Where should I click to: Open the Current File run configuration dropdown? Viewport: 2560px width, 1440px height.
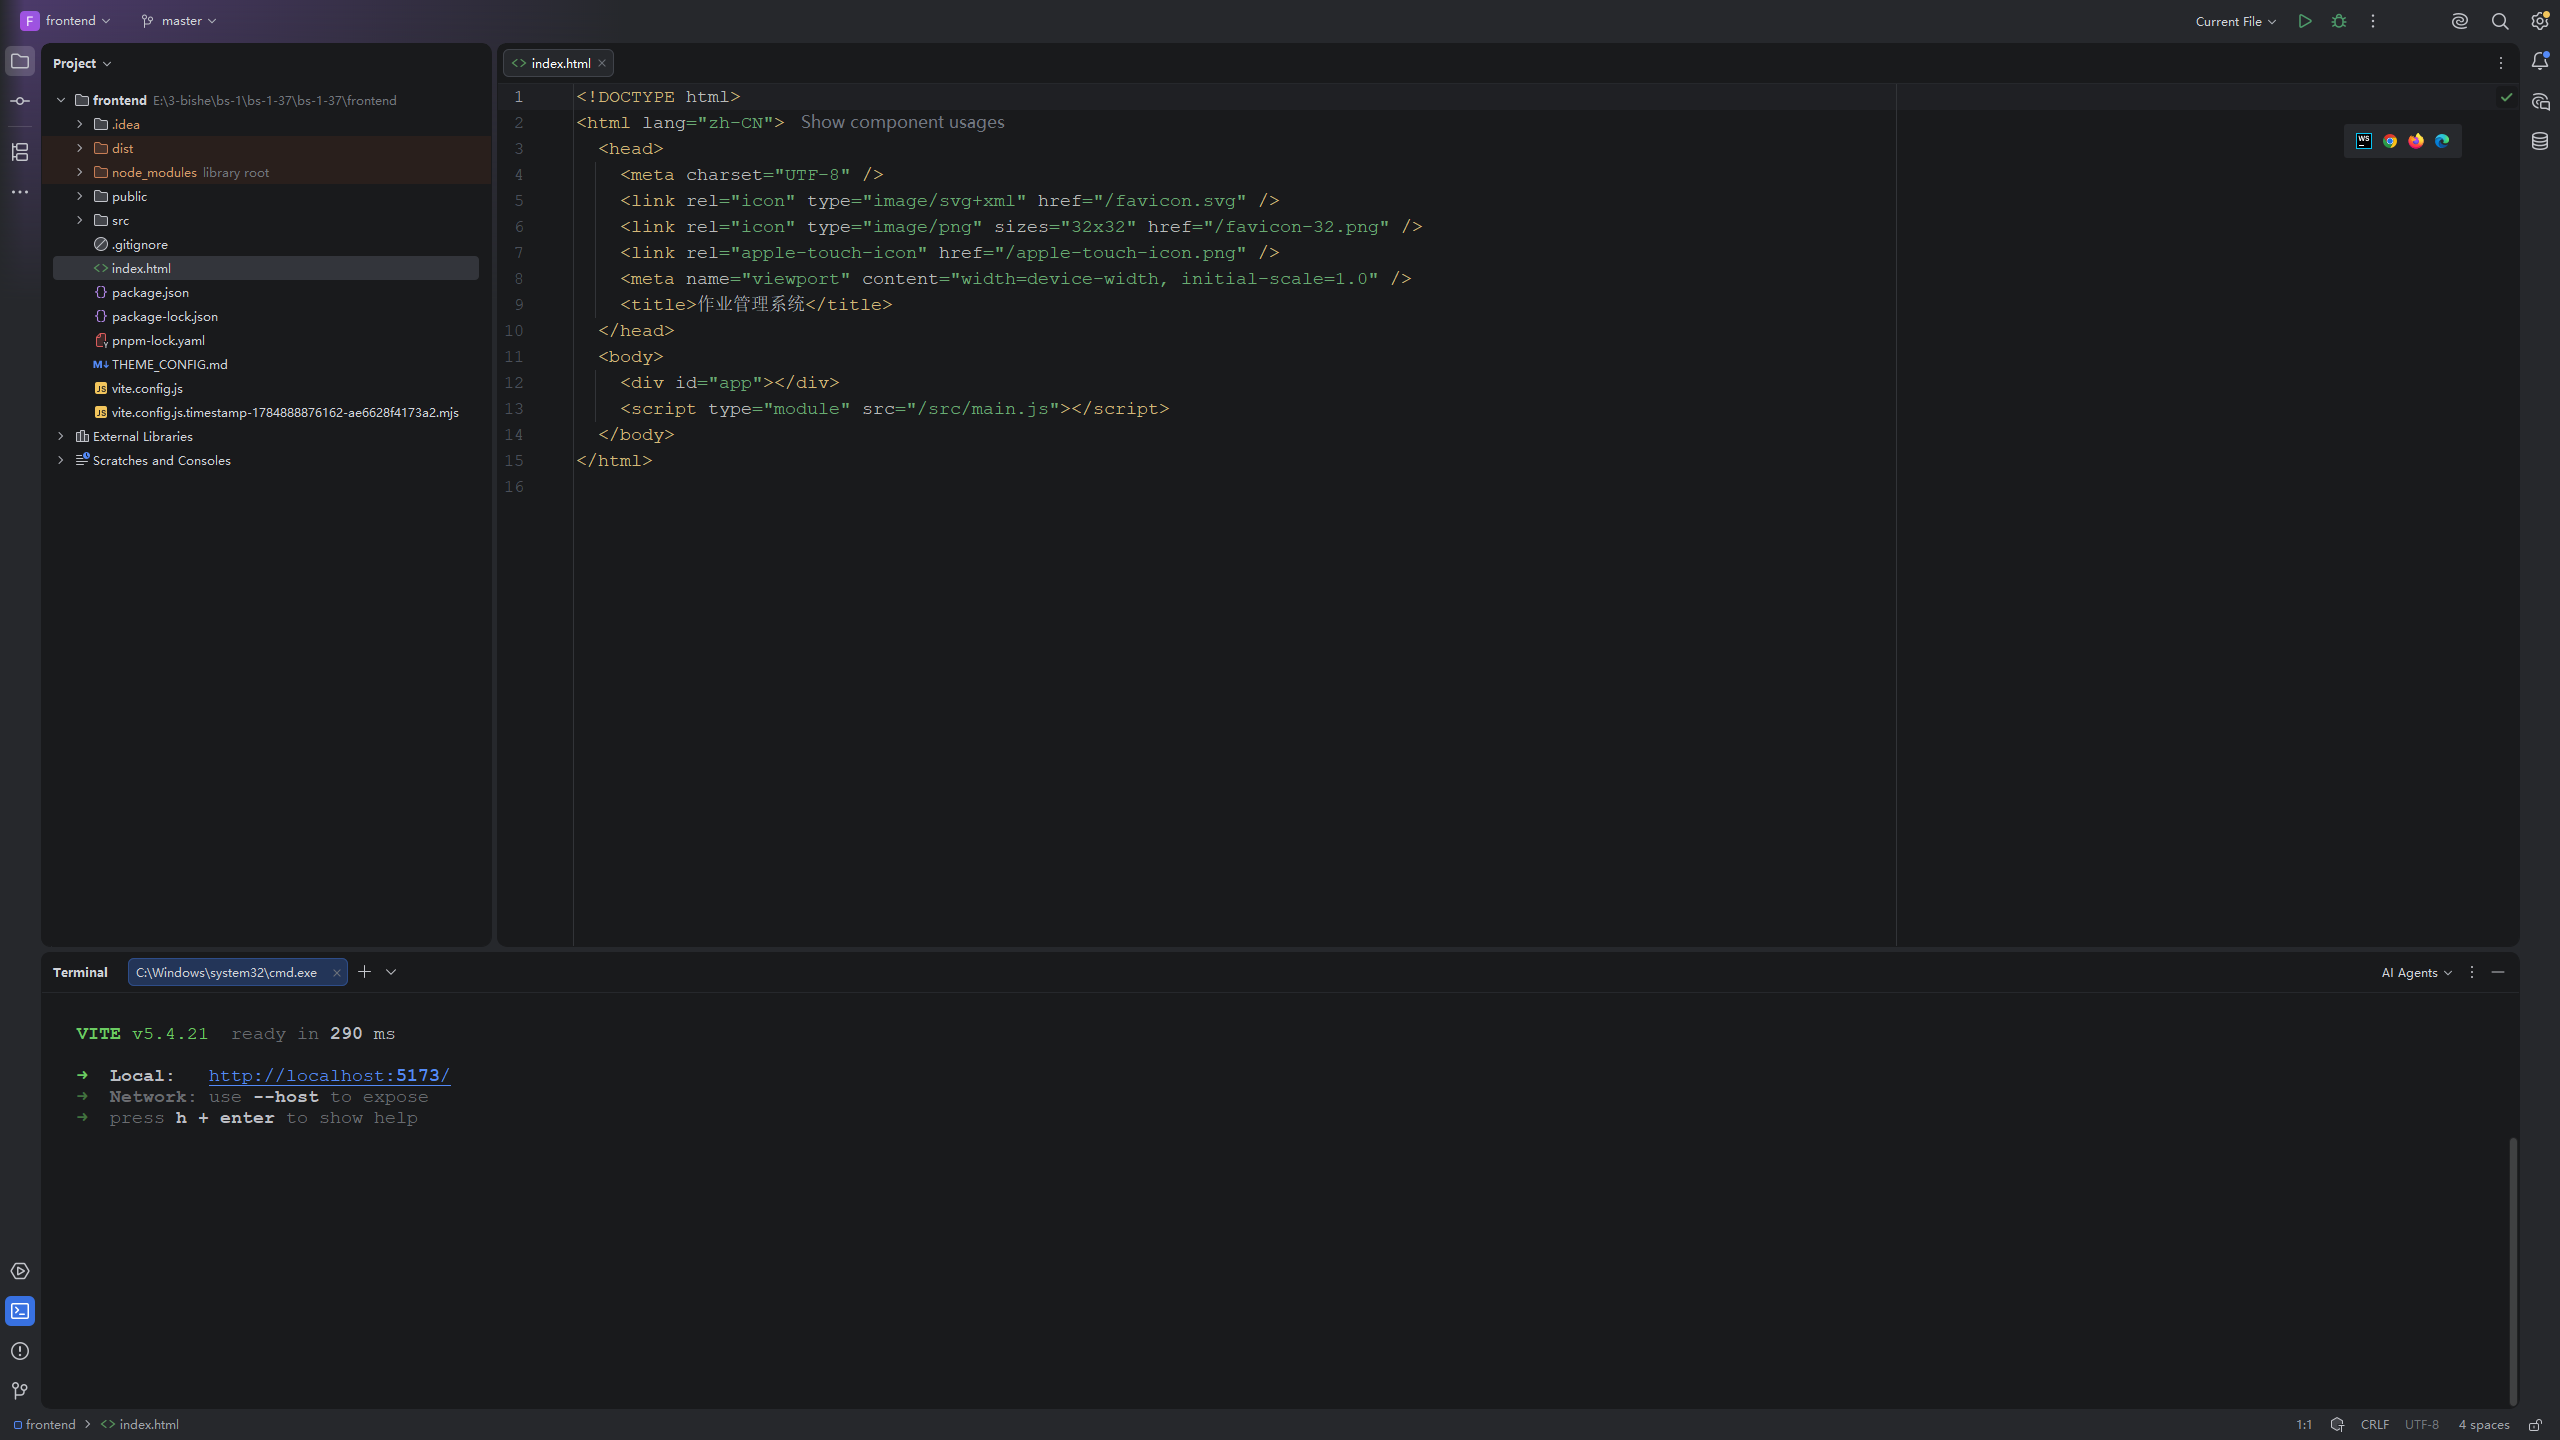pos(2236,21)
